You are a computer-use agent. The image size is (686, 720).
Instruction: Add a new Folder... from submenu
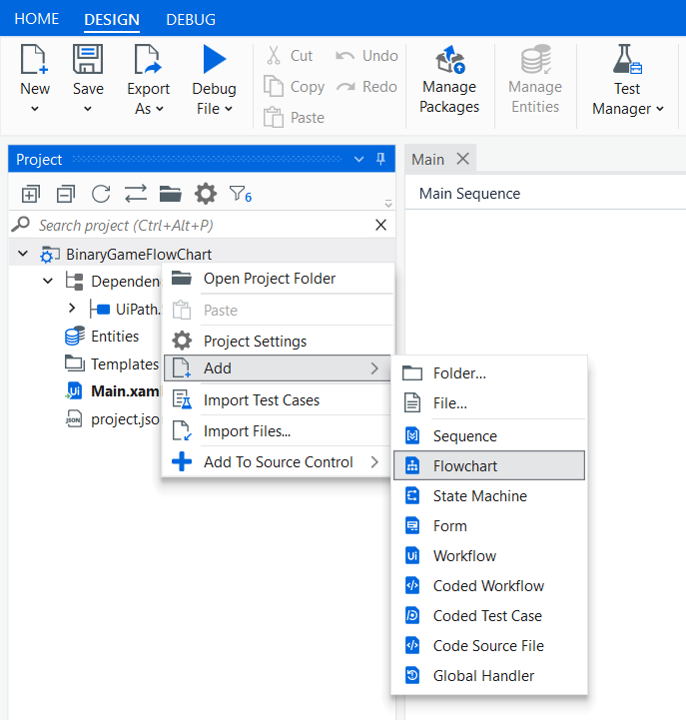[x=489, y=373]
